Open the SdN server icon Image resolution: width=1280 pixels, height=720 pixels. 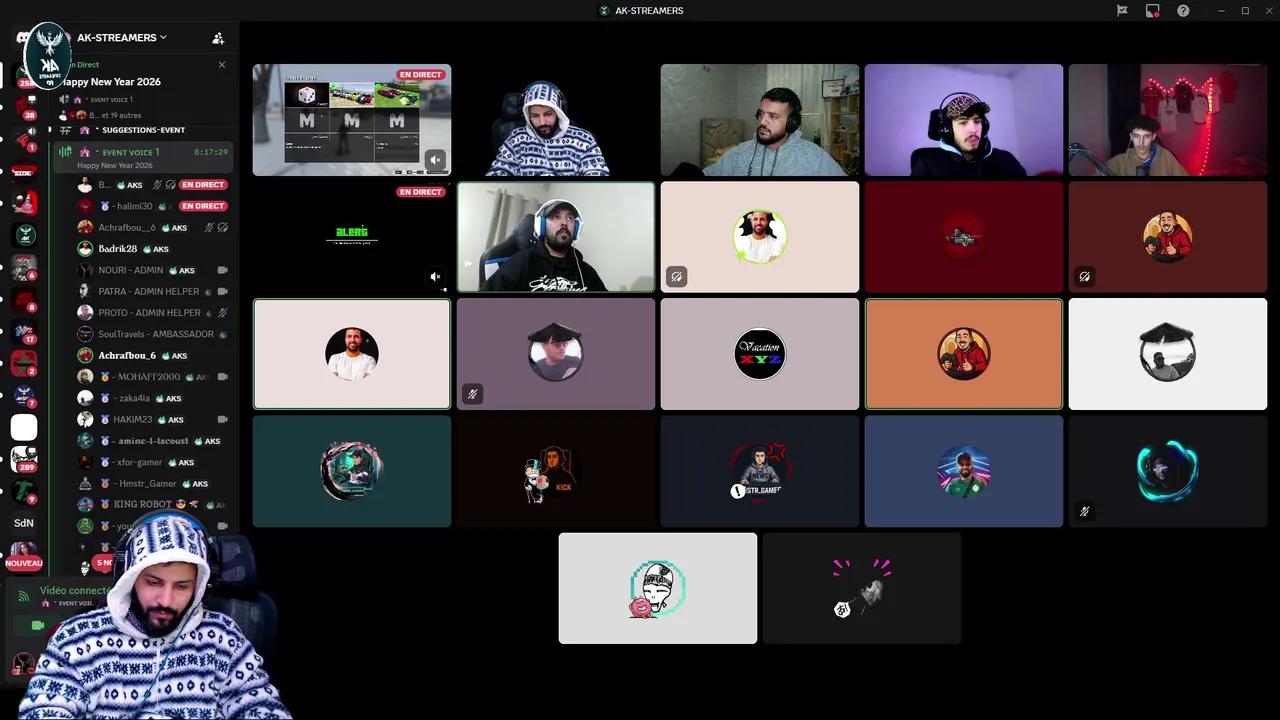point(24,523)
